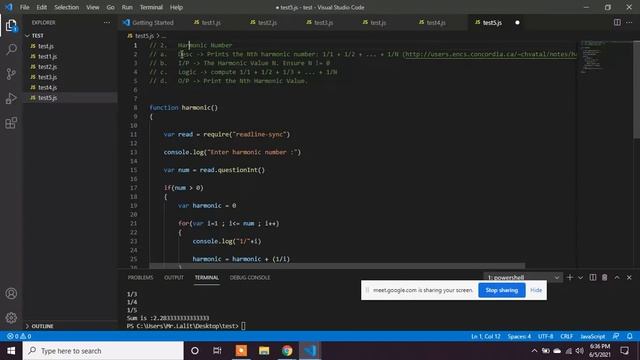
Task: Open Source Control view
Action: tap(11, 74)
